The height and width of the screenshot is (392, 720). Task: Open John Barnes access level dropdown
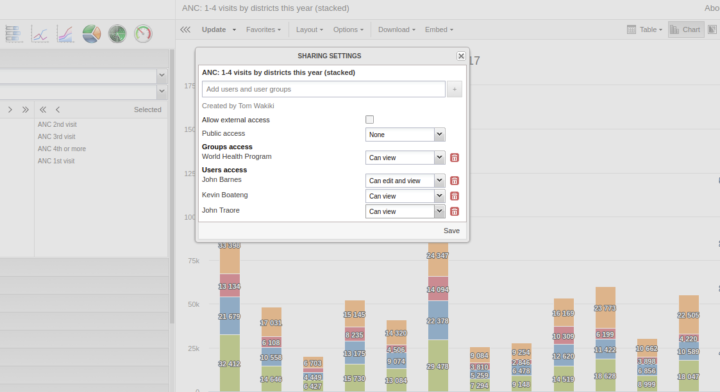coord(405,180)
